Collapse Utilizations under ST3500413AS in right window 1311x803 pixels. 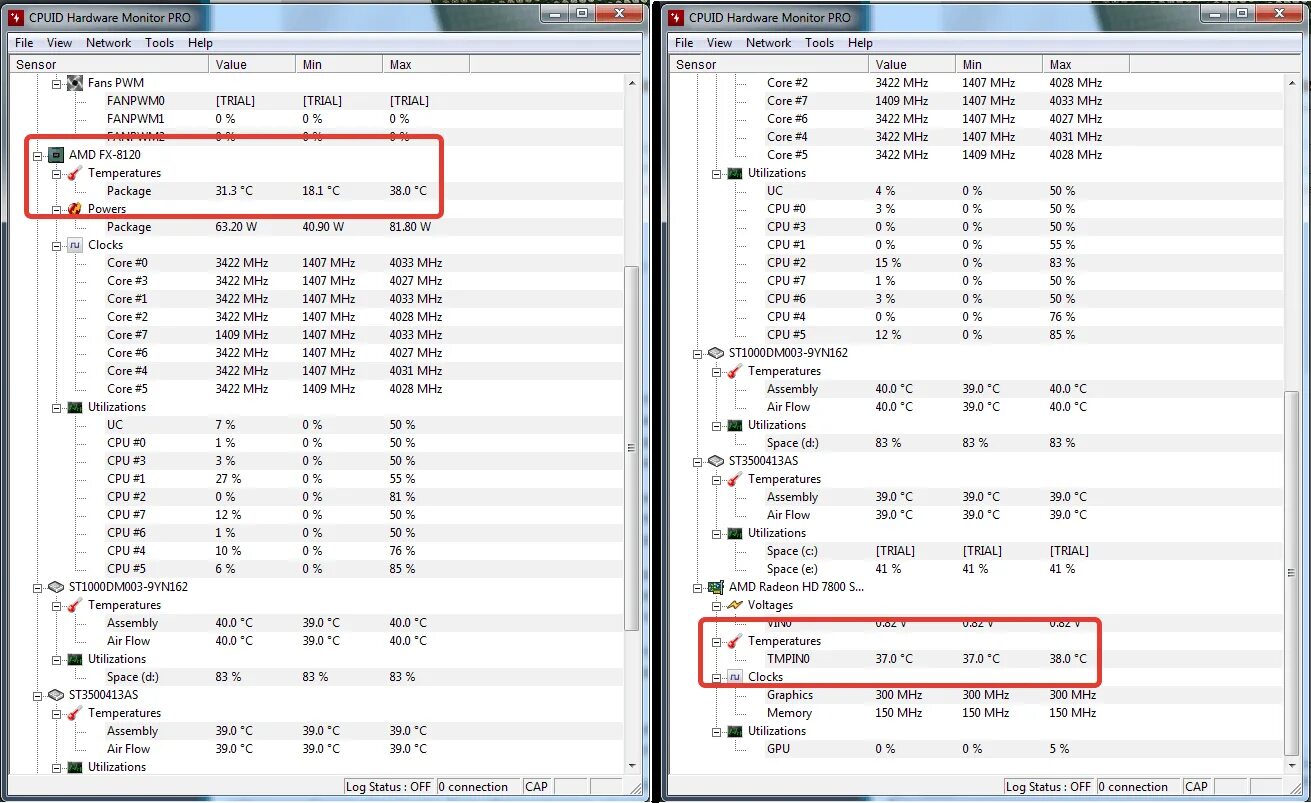click(717, 533)
